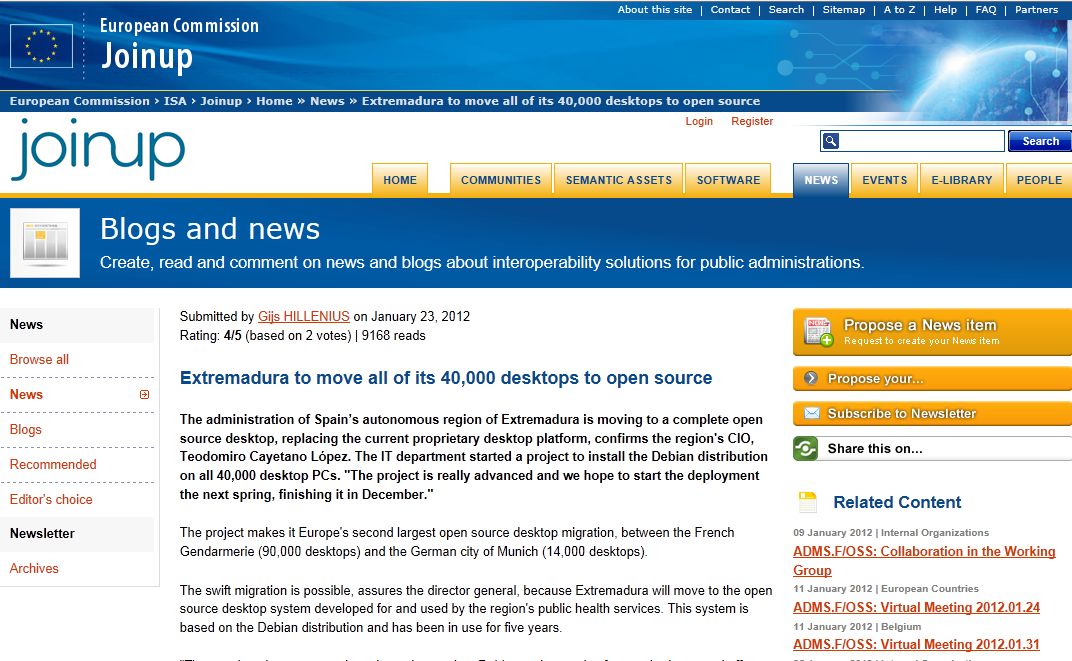Click the envelope icon on Subscribe to Newsletter
Image resolution: width=1072 pixels, height=661 pixels.
(x=812, y=413)
